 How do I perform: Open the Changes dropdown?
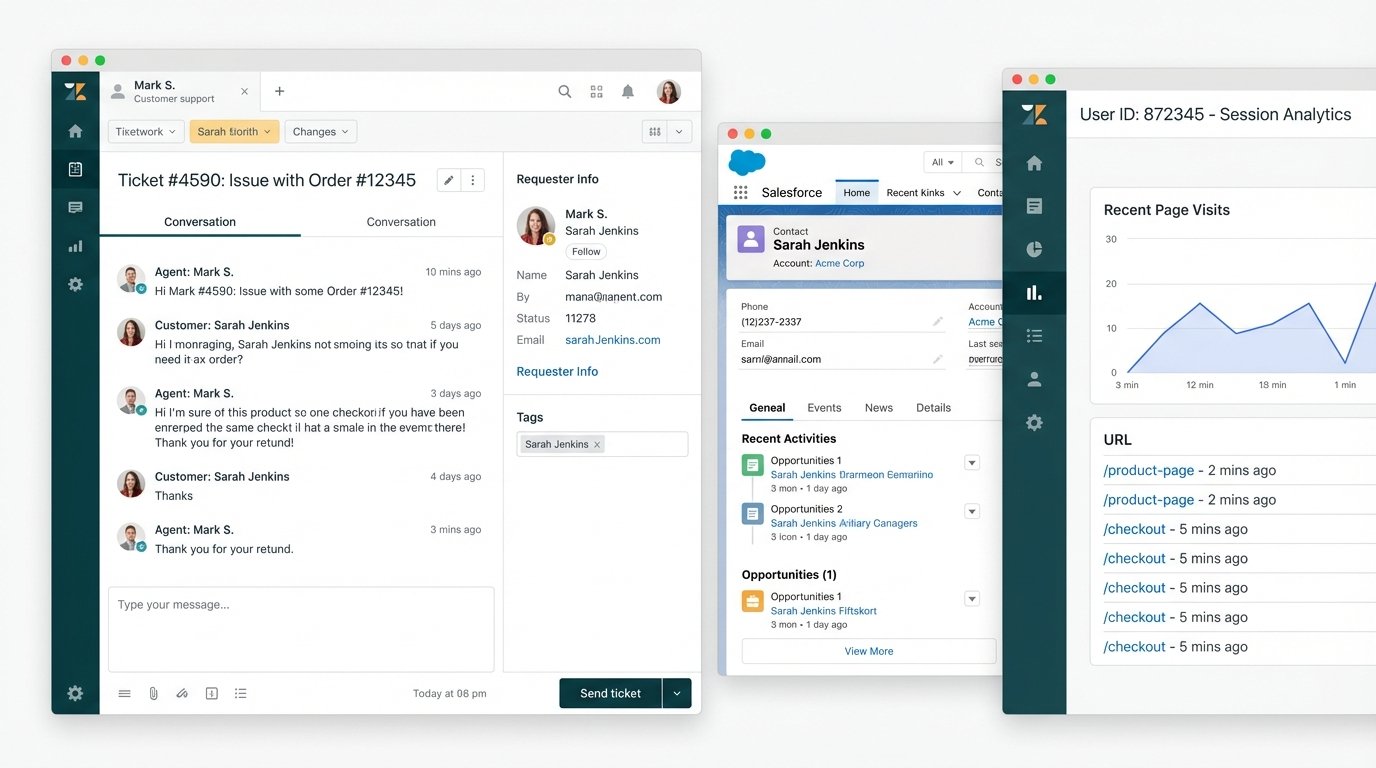coord(321,132)
